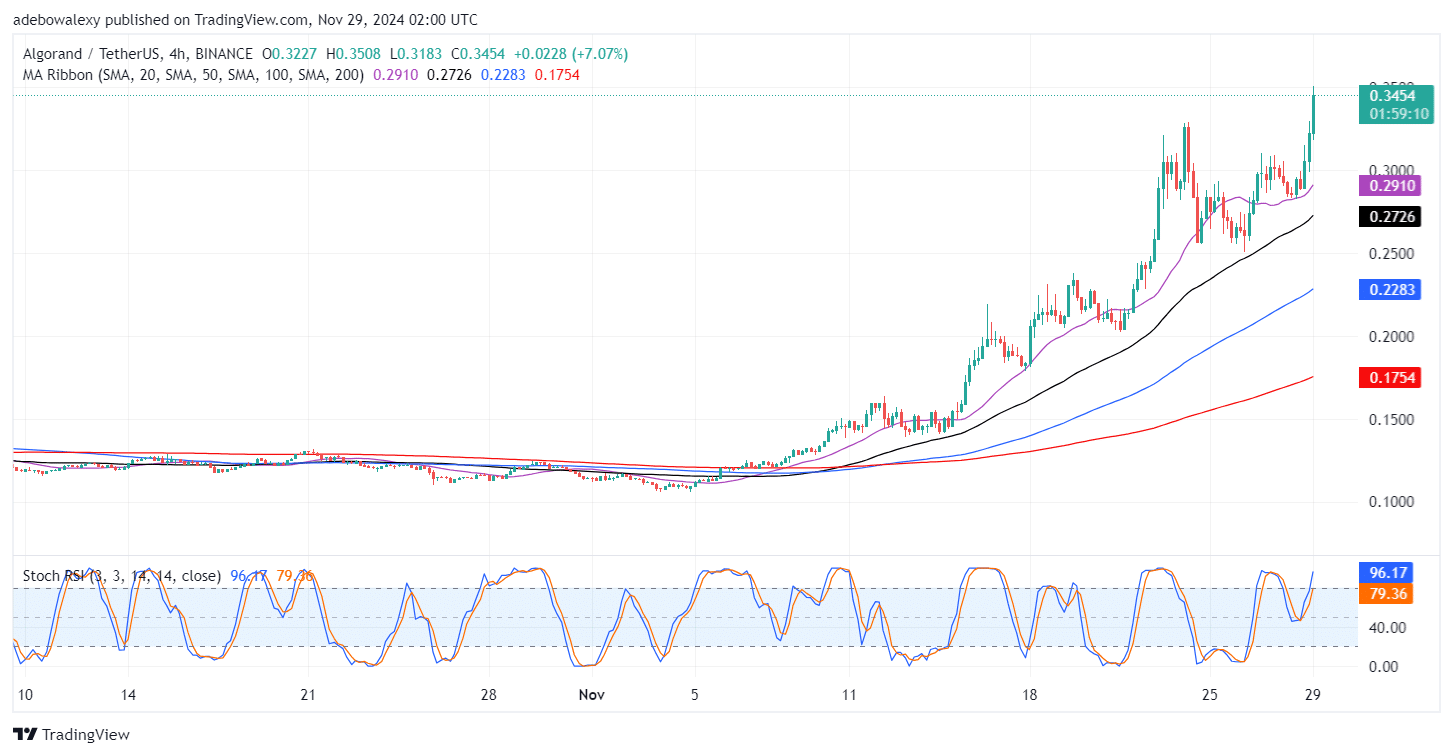Image resolution: width=1453 pixels, height=756 pixels.
Task: Click the 29 date label on time axis
Action: (x=1313, y=695)
